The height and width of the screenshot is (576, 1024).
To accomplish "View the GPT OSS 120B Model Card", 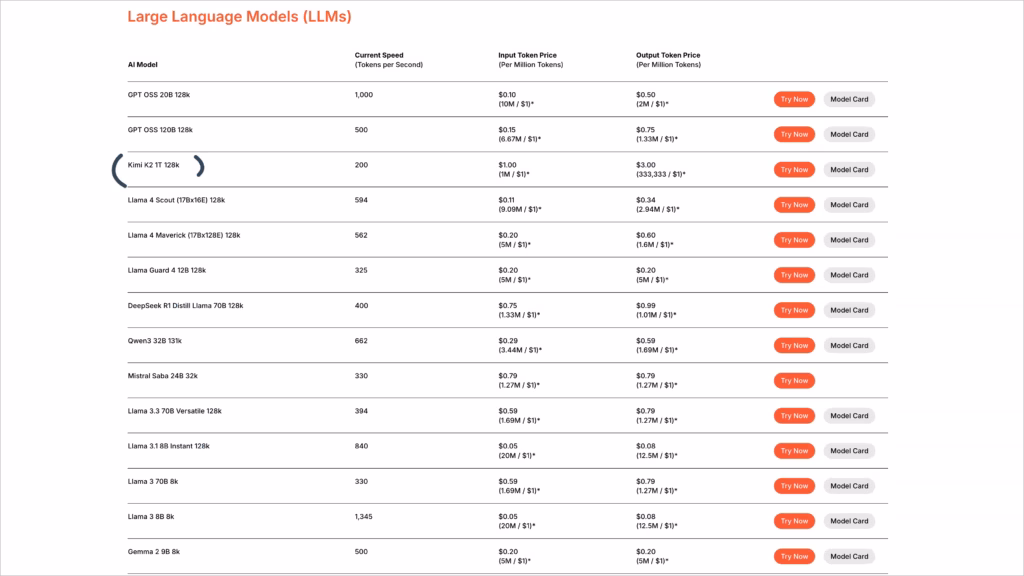I will [849, 134].
